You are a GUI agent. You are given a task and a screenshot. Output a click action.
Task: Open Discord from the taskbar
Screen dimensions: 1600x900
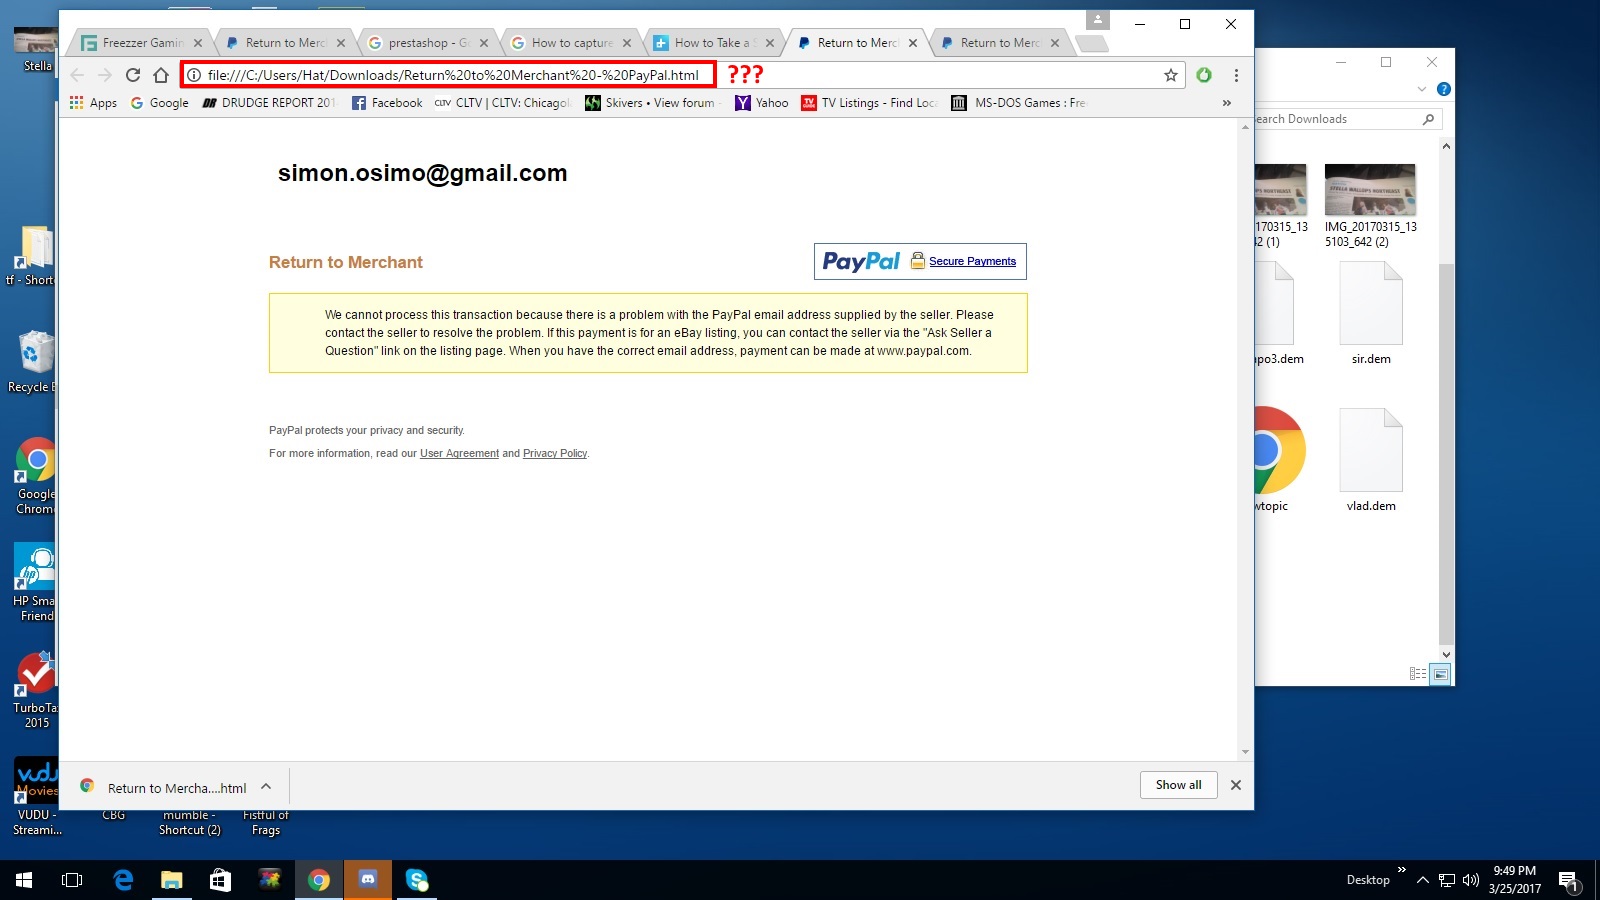click(x=368, y=880)
